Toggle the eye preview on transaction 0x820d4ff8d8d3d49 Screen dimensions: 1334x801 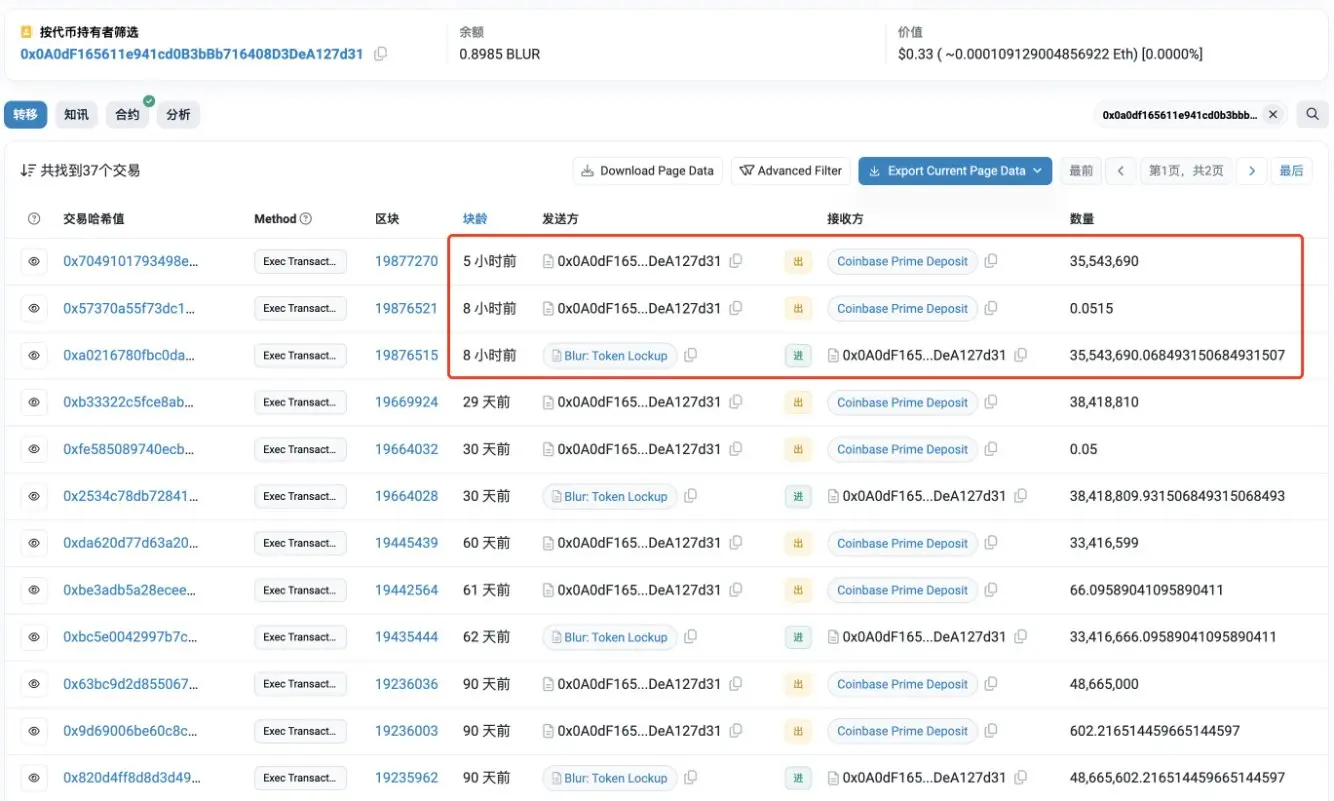(x=34, y=778)
